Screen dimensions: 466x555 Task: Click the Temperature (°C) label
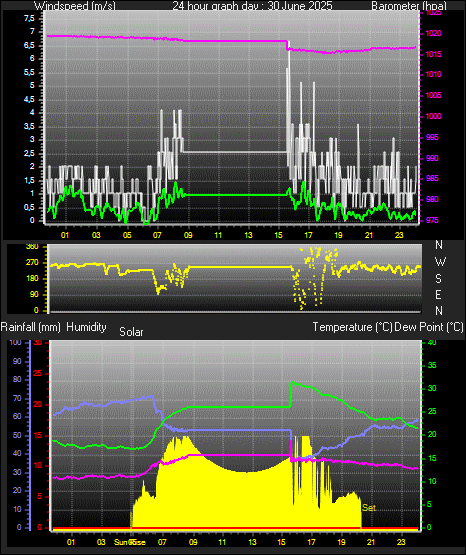pos(352,327)
